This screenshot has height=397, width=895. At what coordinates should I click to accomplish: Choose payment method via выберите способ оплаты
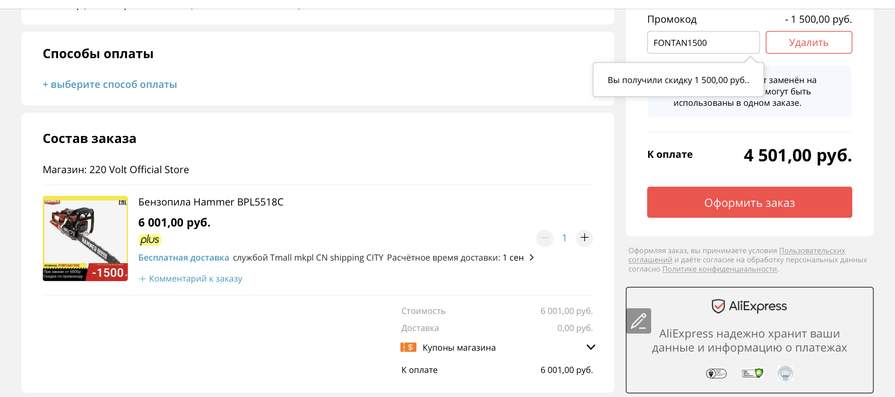pyautogui.click(x=110, y=84)
